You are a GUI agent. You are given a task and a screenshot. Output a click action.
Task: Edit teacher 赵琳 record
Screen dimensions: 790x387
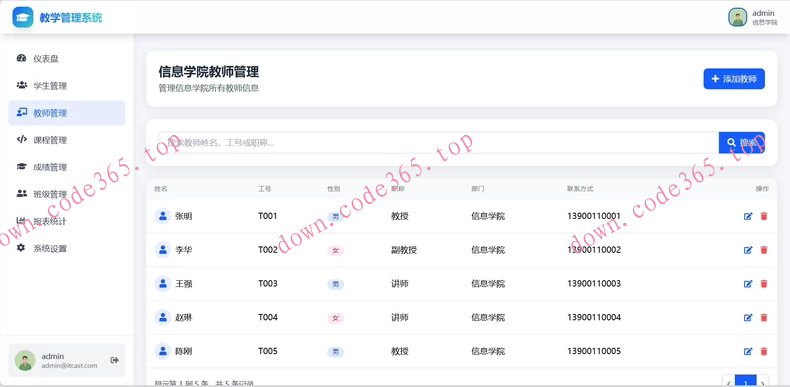[x=748, y=317]
